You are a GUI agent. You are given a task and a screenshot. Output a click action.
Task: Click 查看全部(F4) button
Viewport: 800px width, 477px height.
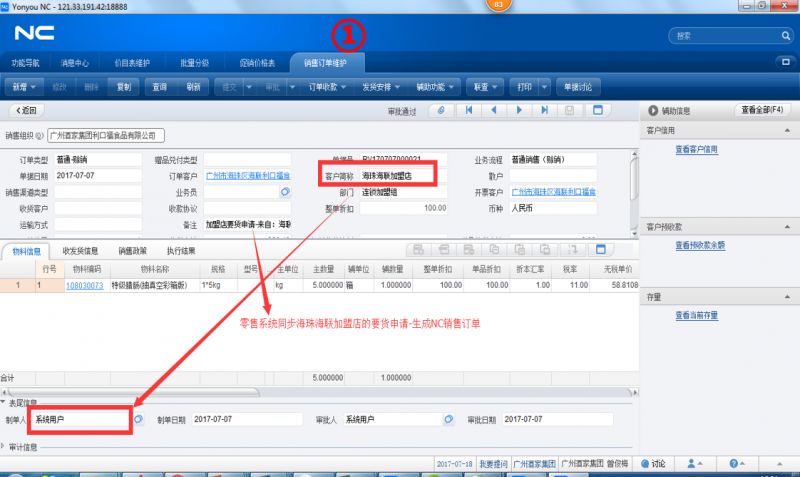[762, 110]
